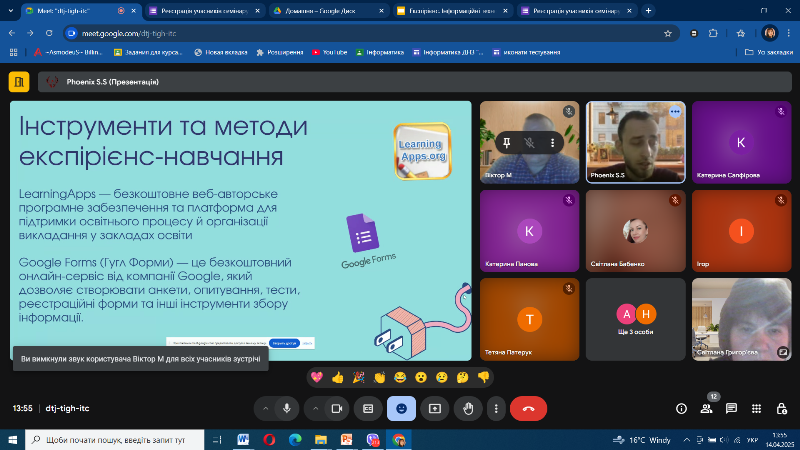Open more options on Віктор М tile
The image size is (800, 450).
[553, 143]
